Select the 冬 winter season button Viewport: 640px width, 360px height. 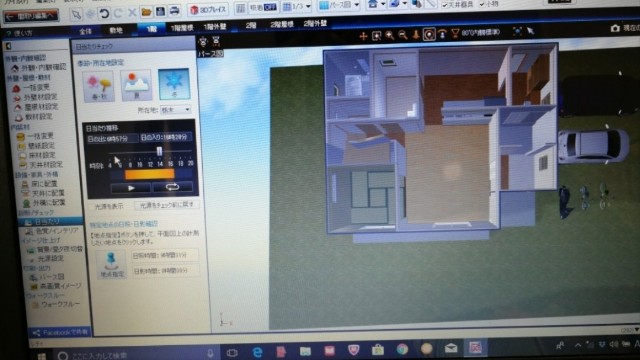tap(174, 84)
